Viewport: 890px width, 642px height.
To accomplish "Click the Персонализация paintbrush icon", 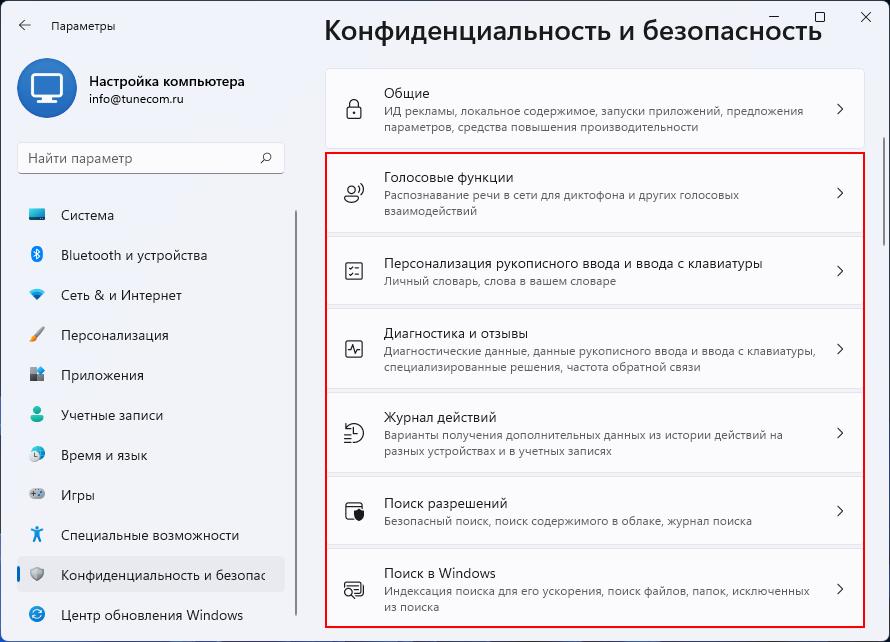I will [37, 334].
